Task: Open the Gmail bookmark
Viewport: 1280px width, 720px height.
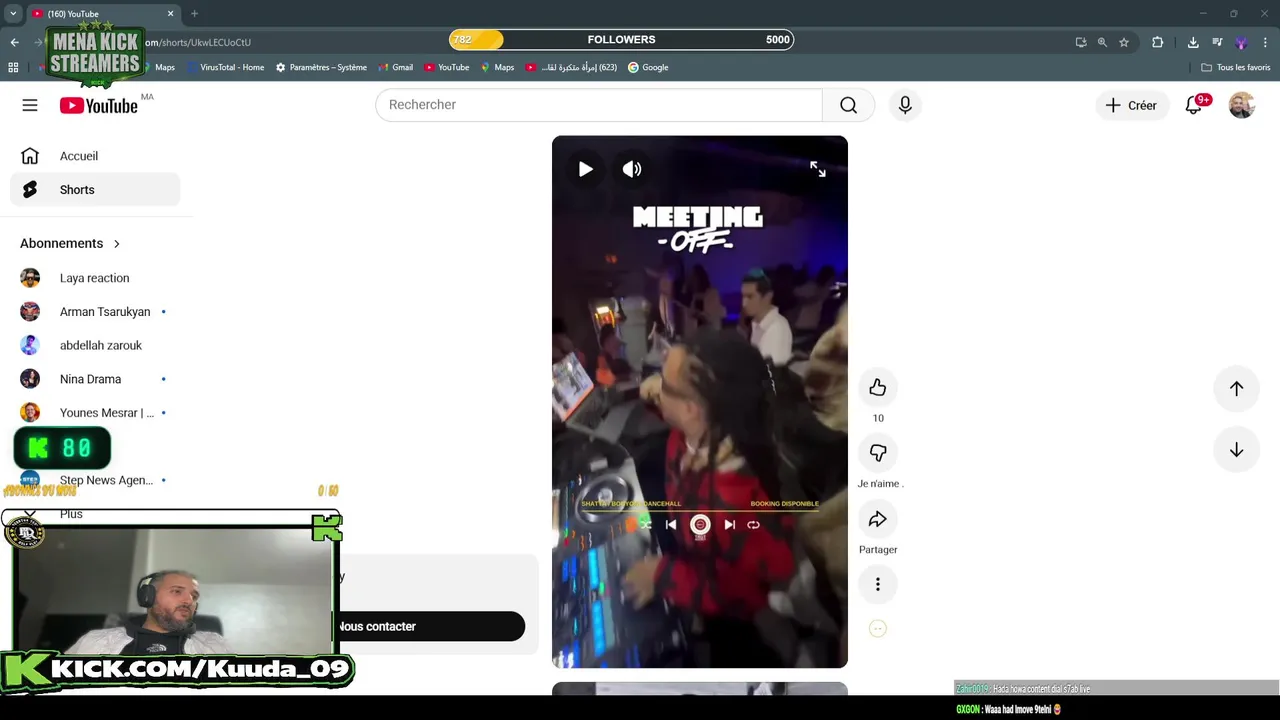Action: 395,67
